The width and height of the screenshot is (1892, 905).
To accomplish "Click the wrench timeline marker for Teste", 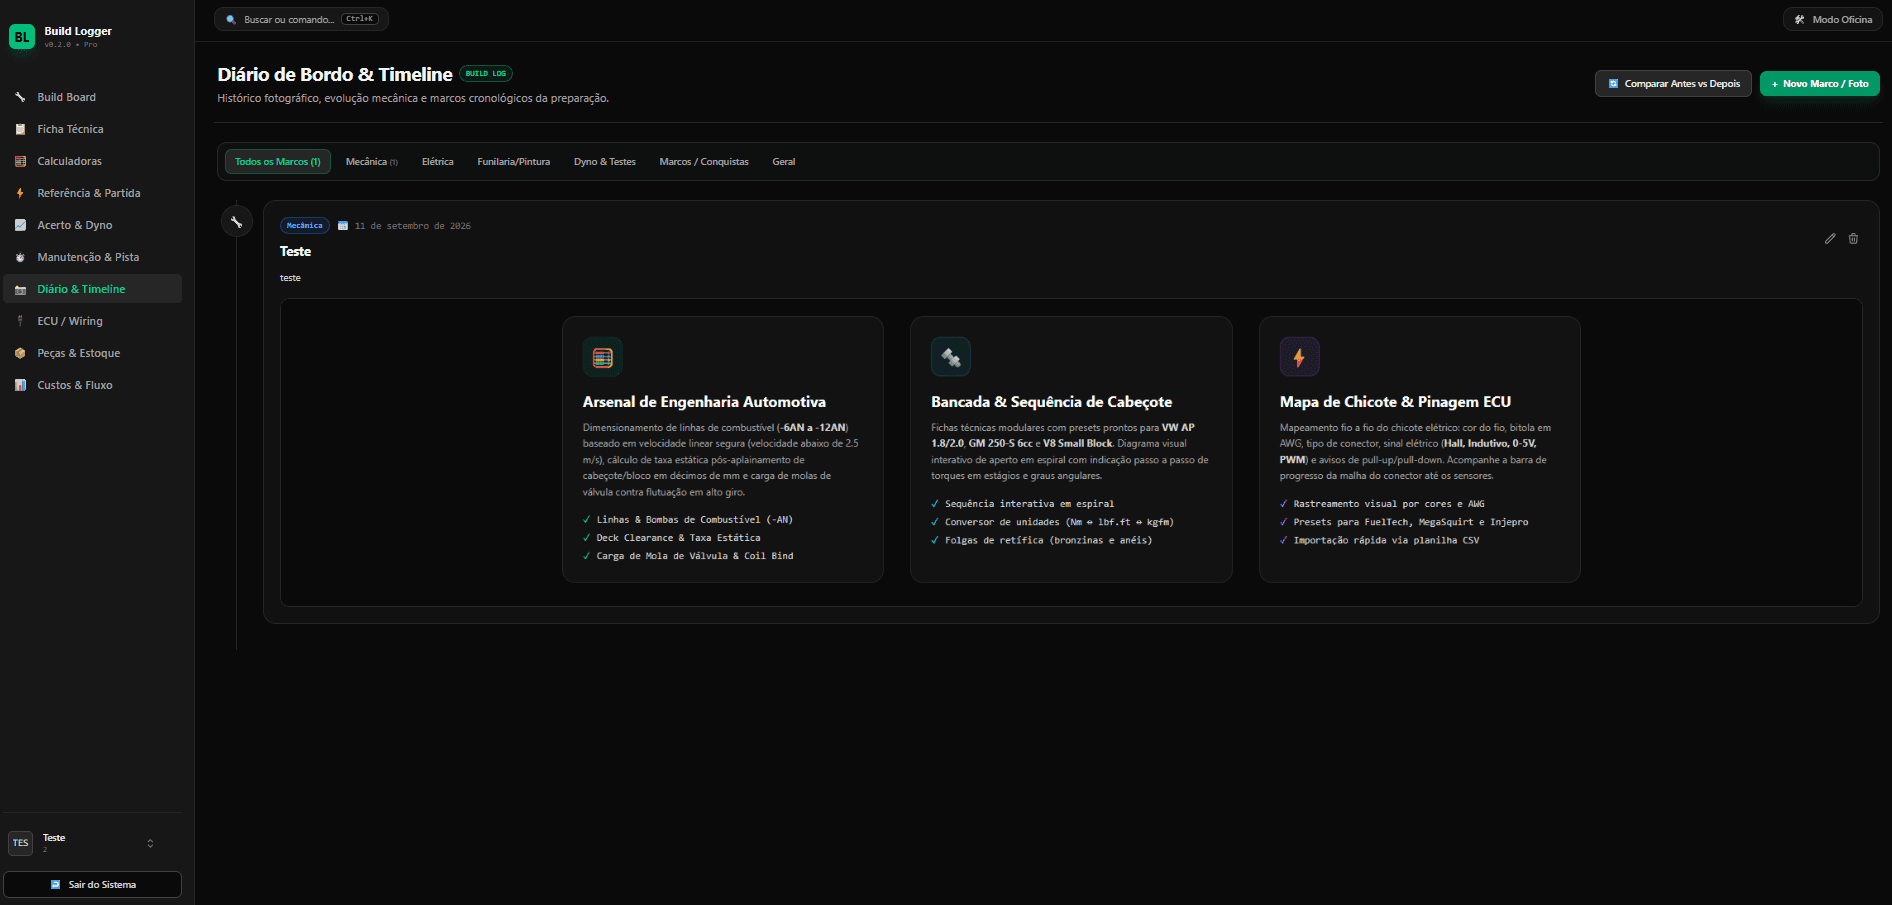I will click(x=236, y=222).
